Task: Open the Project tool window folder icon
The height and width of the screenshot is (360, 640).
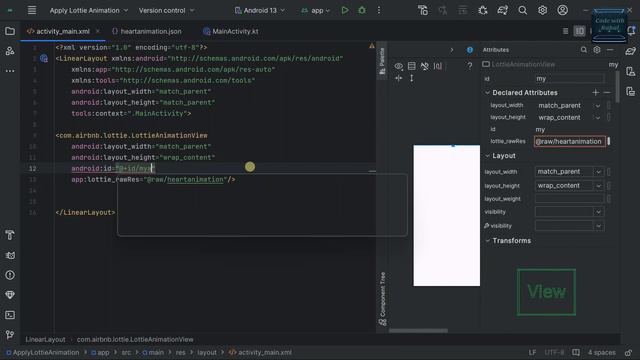Action: pos(10,31)
